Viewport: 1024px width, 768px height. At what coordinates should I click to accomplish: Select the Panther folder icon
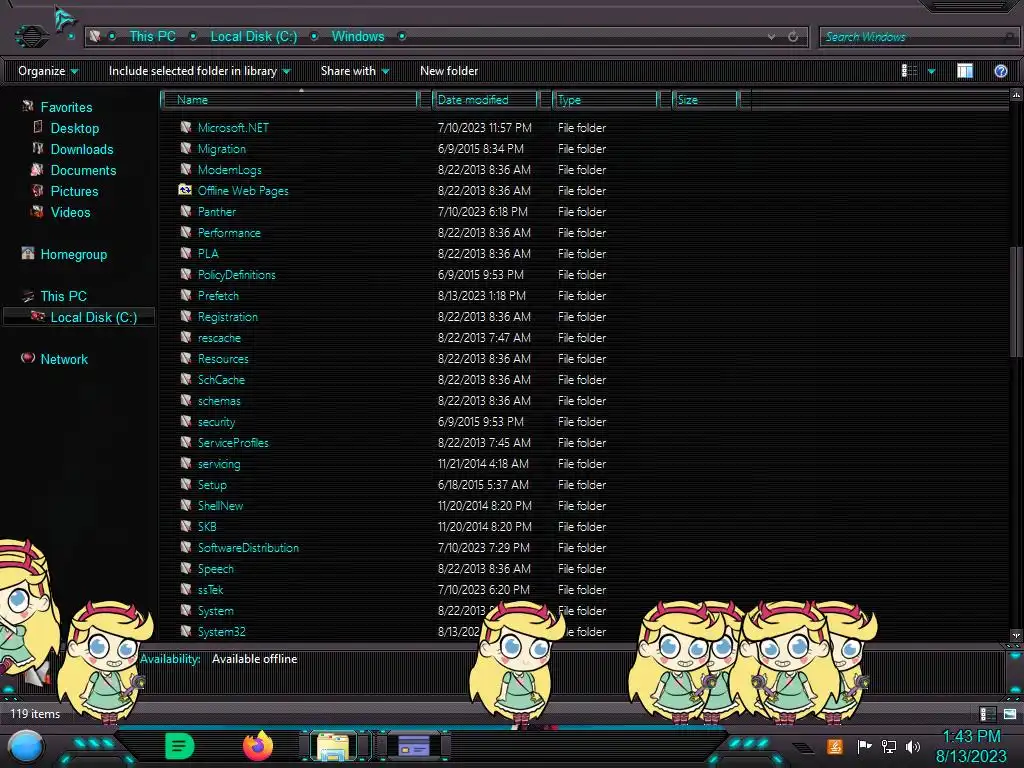(x=185, y=210)
